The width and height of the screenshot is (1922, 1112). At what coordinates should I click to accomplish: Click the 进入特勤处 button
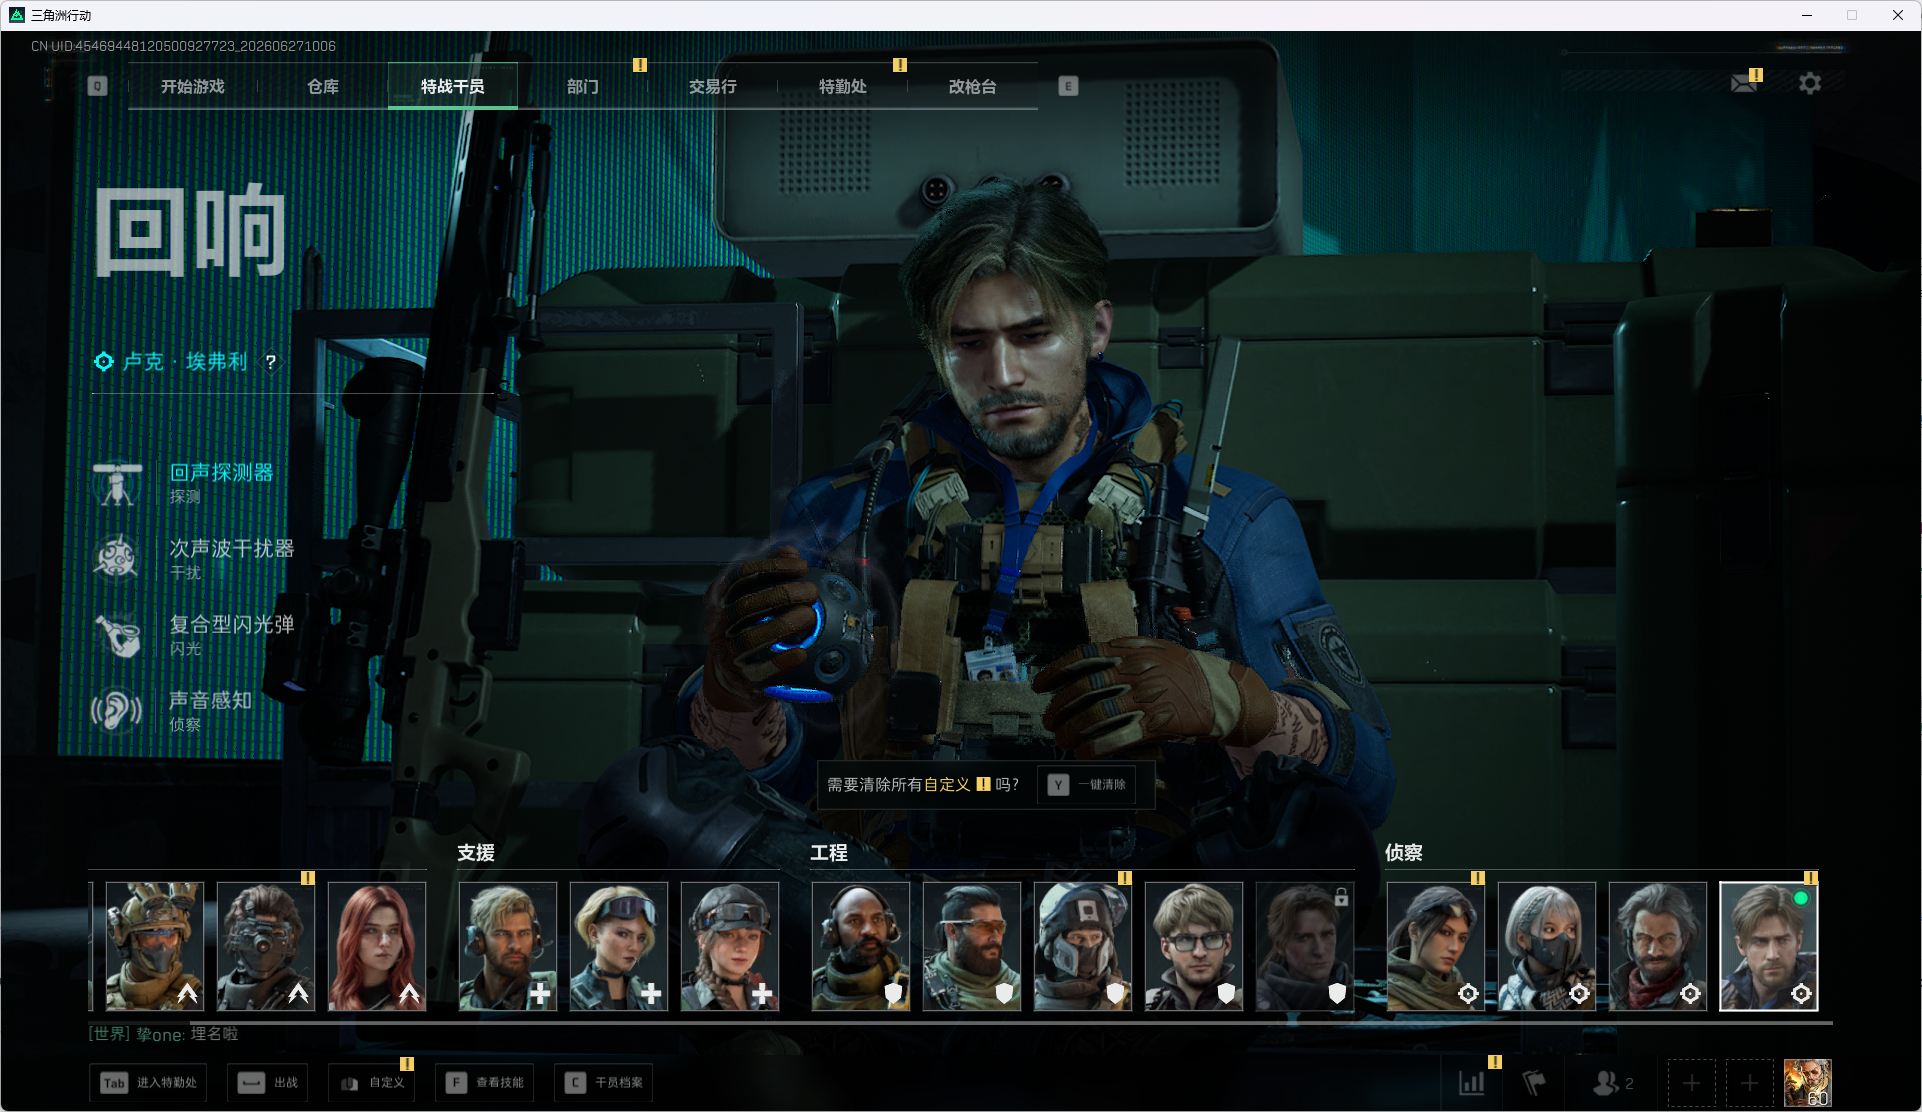149,1083
